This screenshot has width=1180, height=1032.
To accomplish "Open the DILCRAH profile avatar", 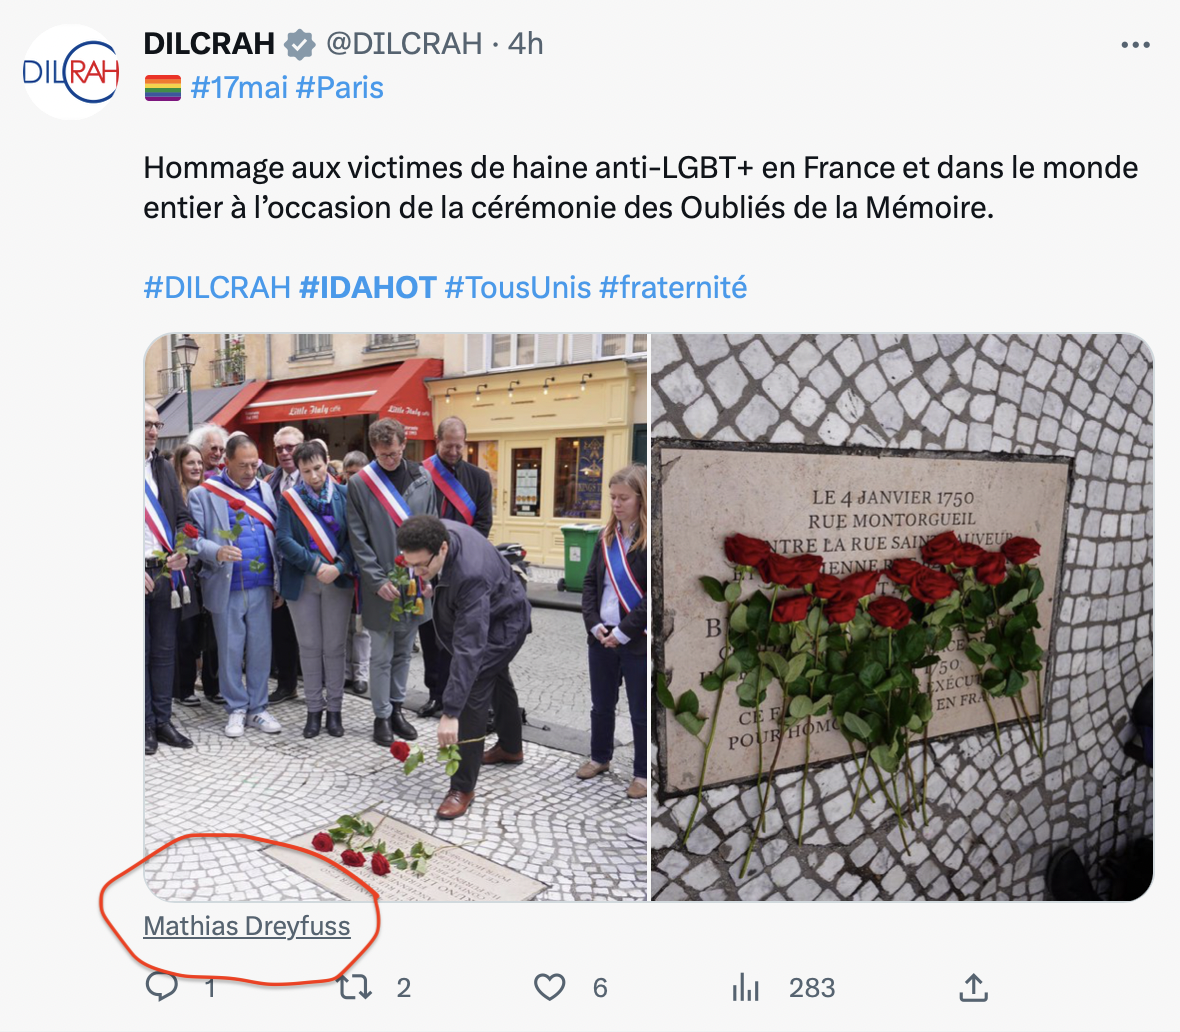I will tap(71, 72).
